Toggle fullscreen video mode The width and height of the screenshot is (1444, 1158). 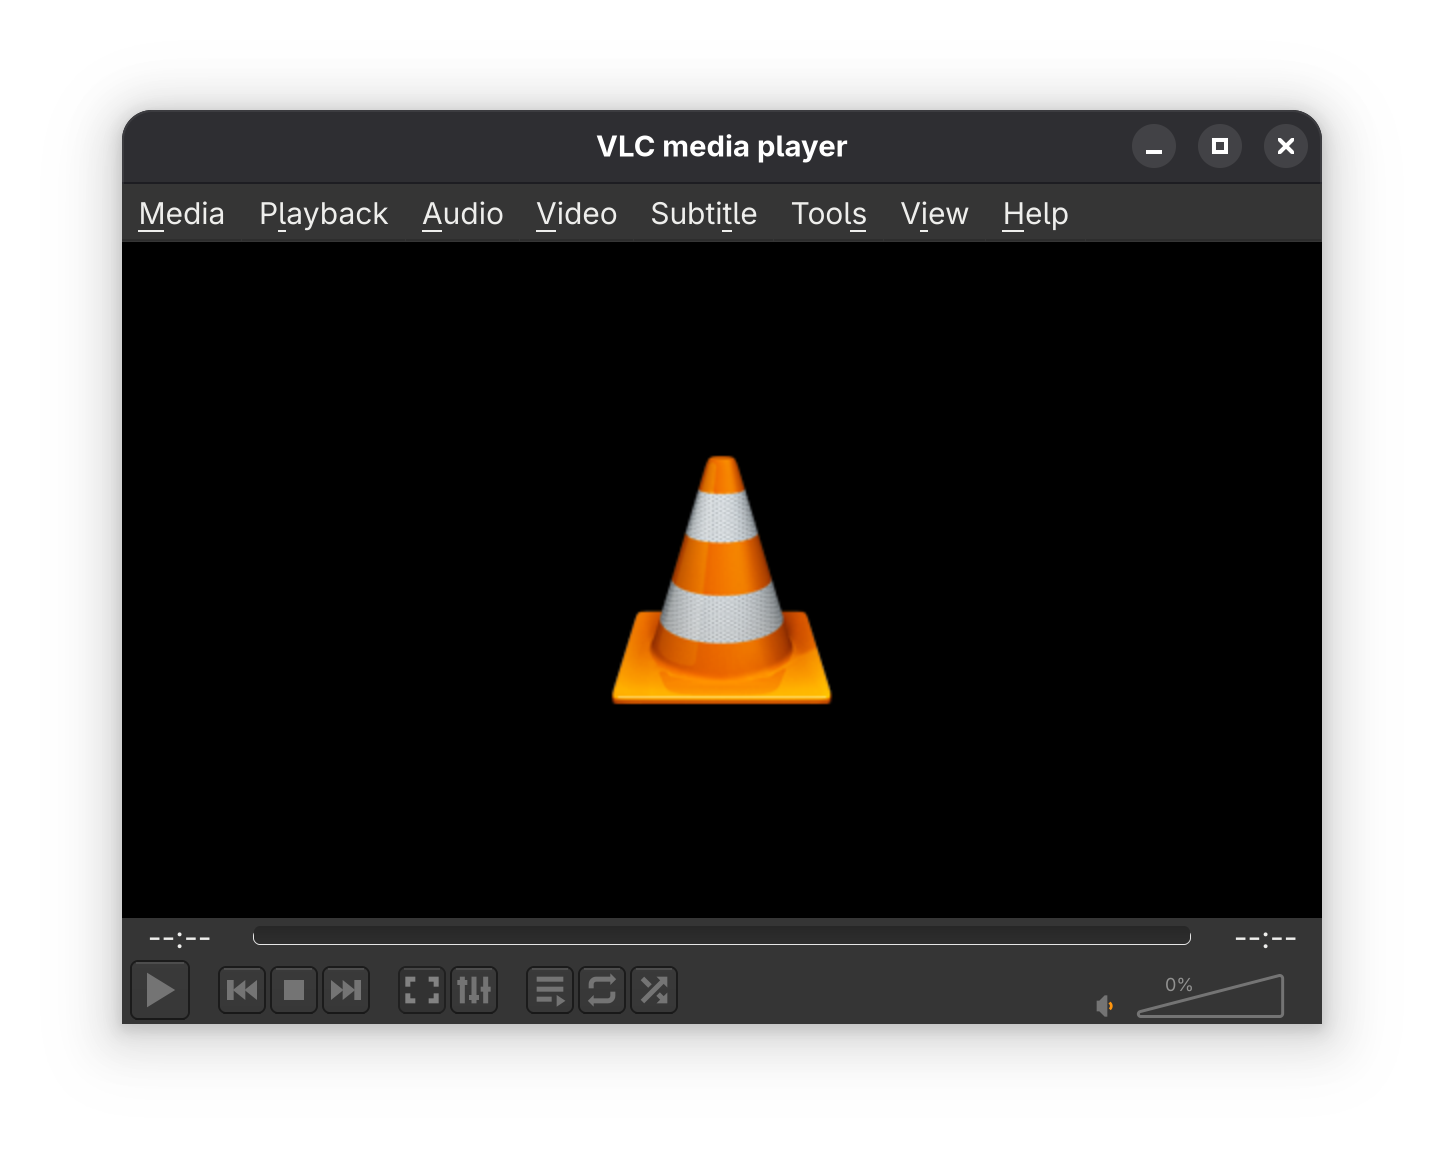point(422,990)
